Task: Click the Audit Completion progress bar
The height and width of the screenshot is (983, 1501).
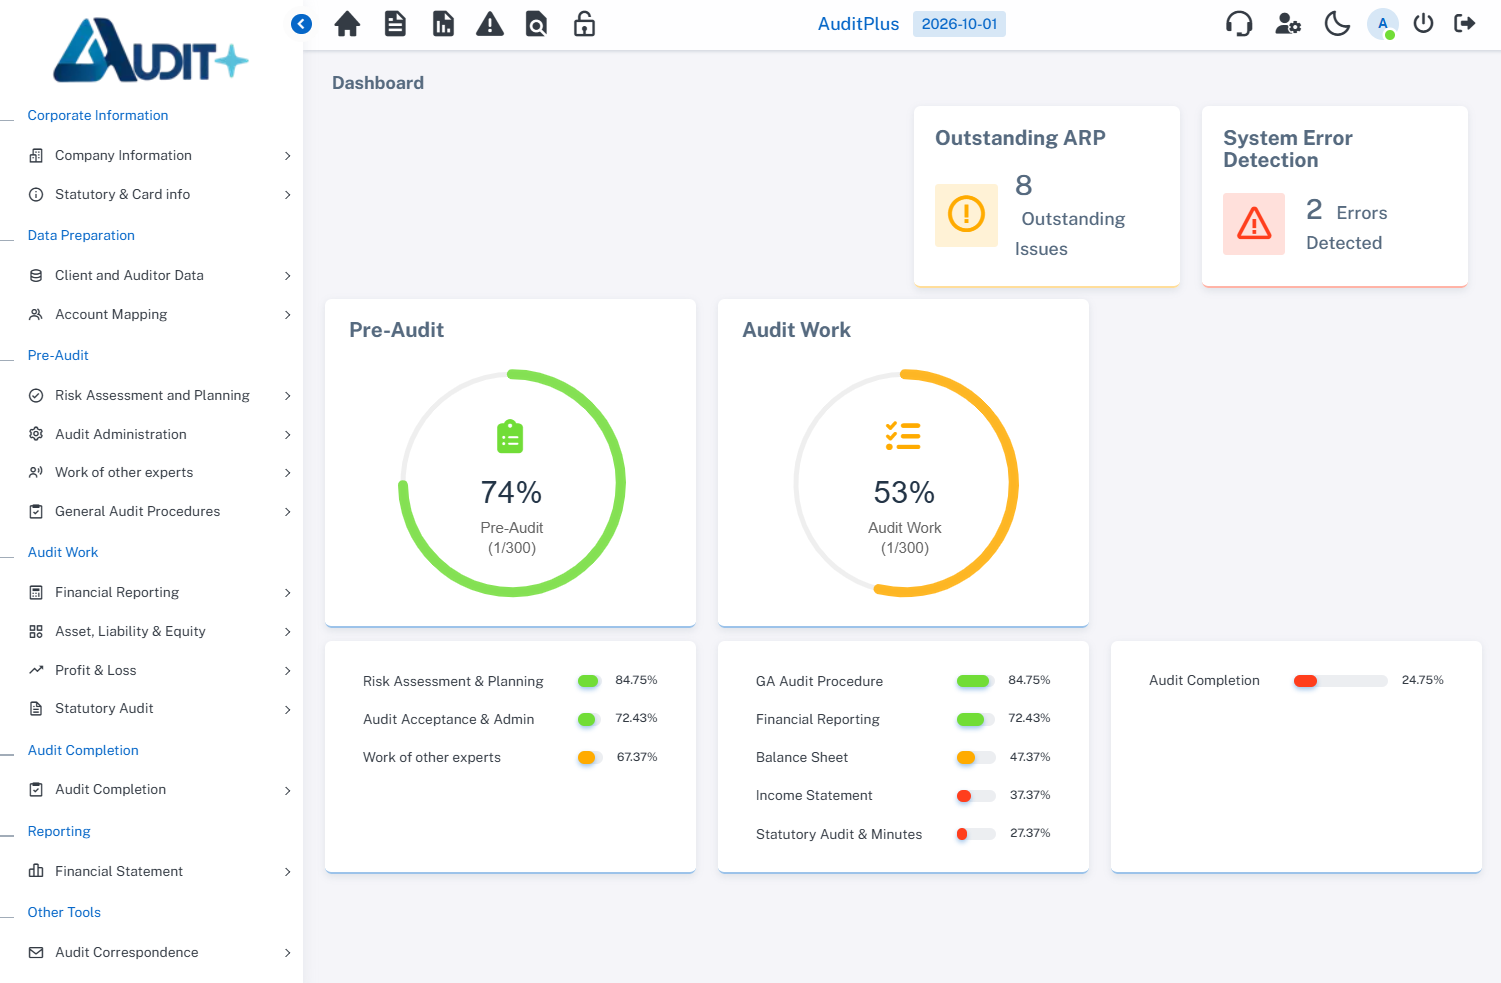Action: 1339,680
